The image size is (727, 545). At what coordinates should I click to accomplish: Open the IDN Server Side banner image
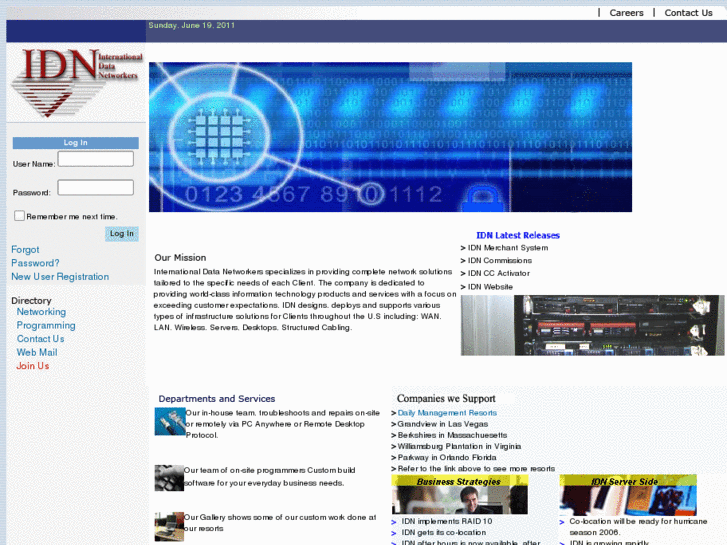627,494
